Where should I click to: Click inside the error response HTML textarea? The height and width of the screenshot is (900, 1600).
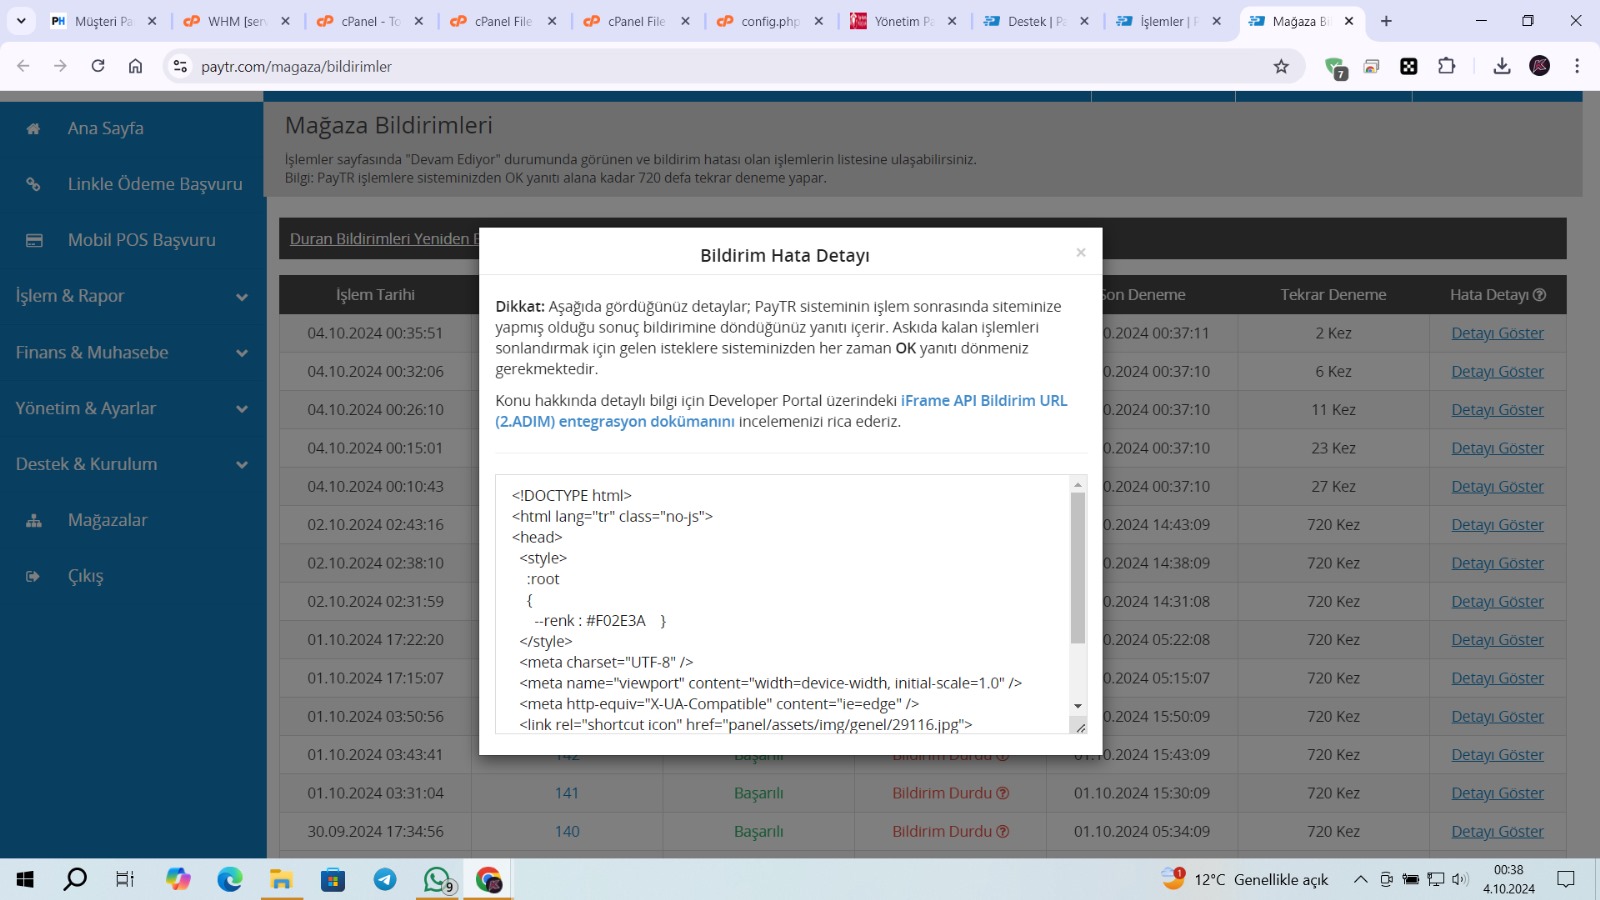click(782, 604)
